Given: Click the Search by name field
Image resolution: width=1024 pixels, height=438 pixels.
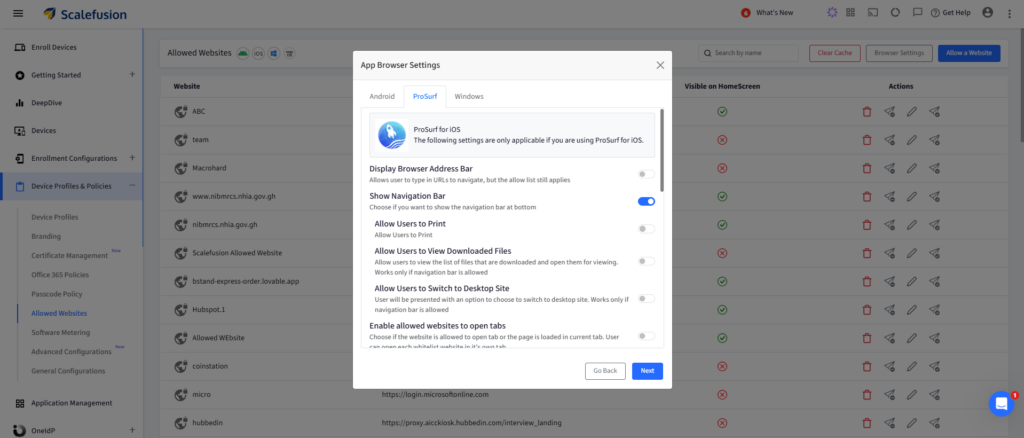Looking at the screenshot, I should click(x=748, y=53).
